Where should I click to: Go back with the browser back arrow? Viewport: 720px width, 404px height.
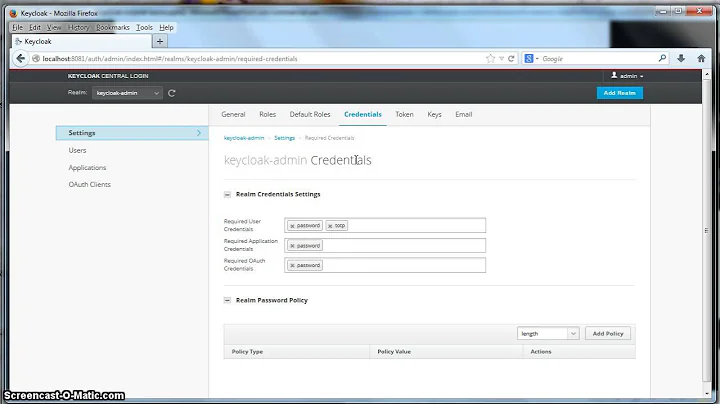coord(20,58)
